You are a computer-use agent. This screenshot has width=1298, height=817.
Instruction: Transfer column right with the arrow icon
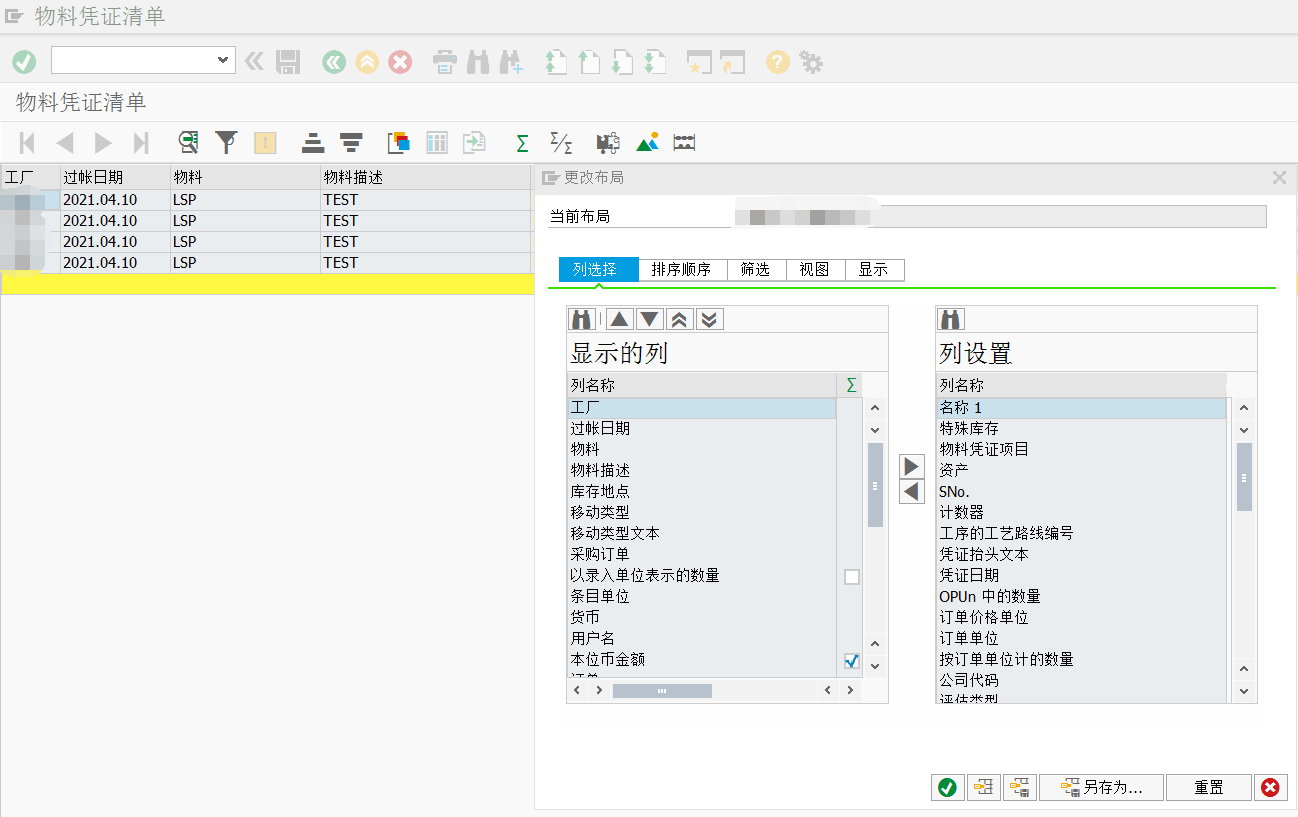click(x=911, y=464)
